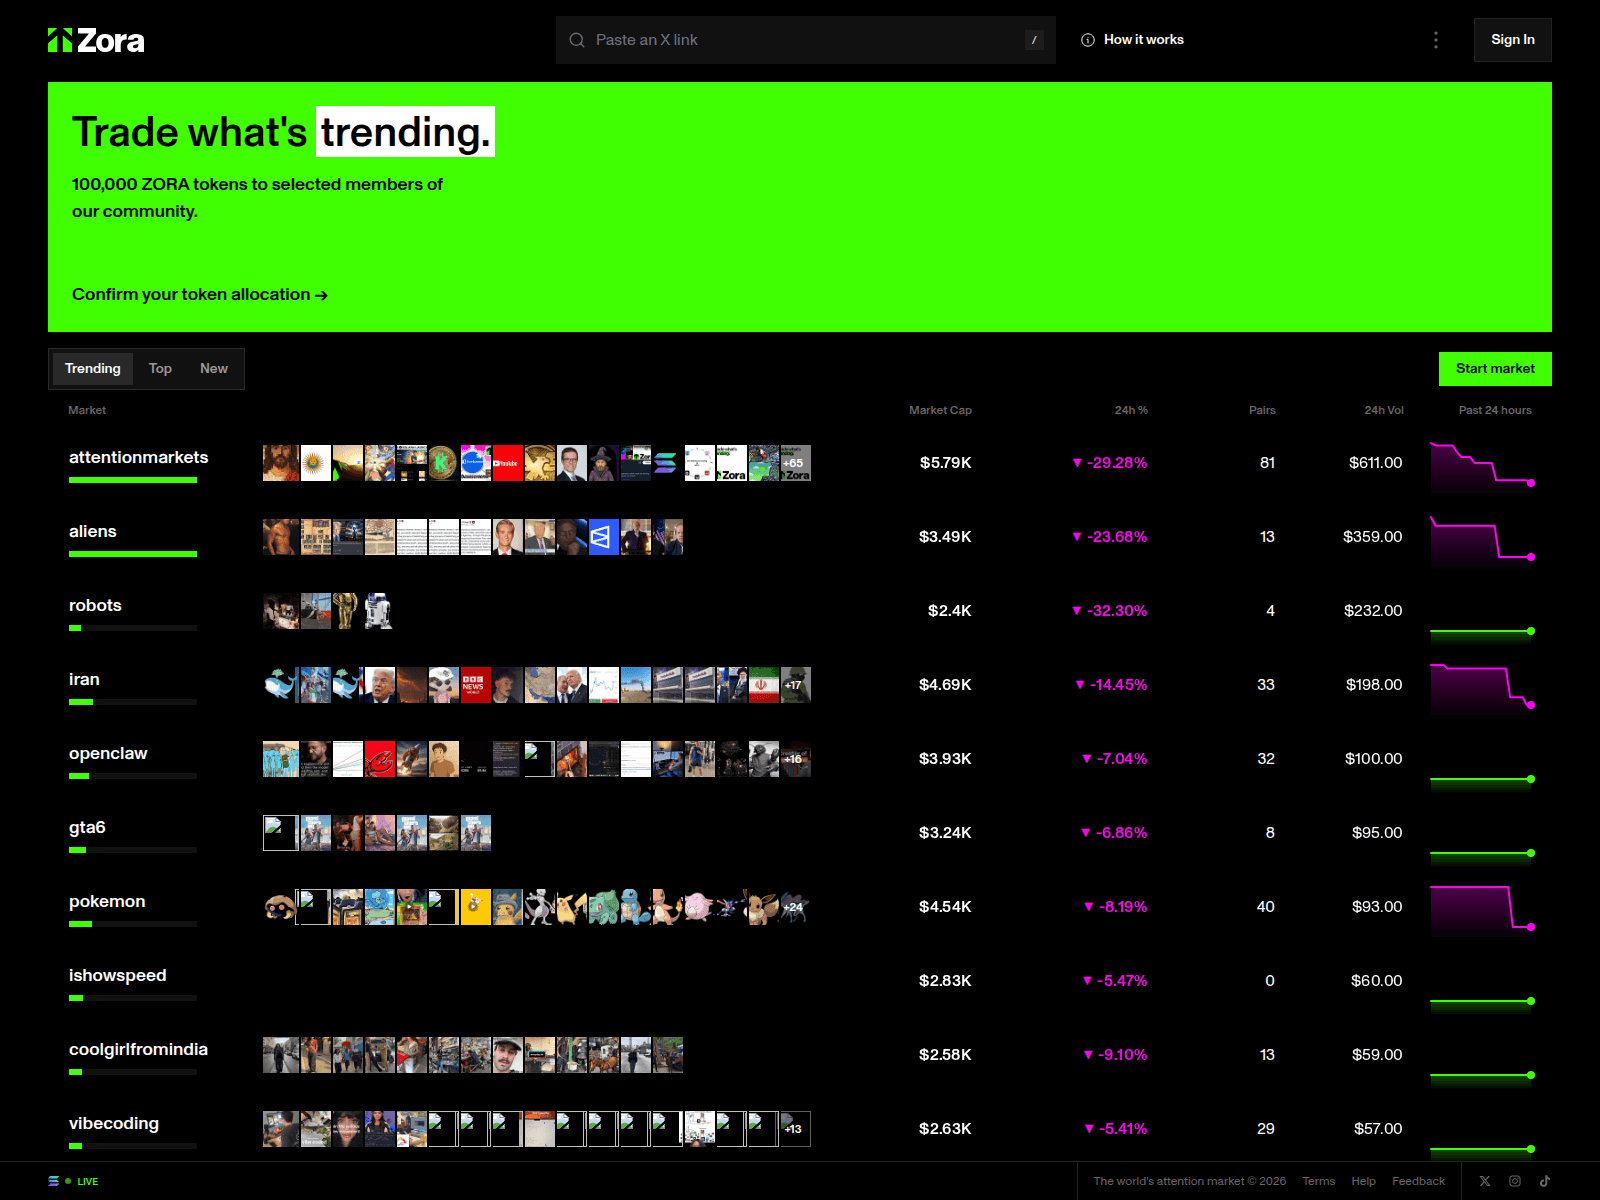Image resolution: width=1600 pixels, height=1200 pixels.
Task: Click the +16 thumbnail in openclaw row
Action: 795,759
